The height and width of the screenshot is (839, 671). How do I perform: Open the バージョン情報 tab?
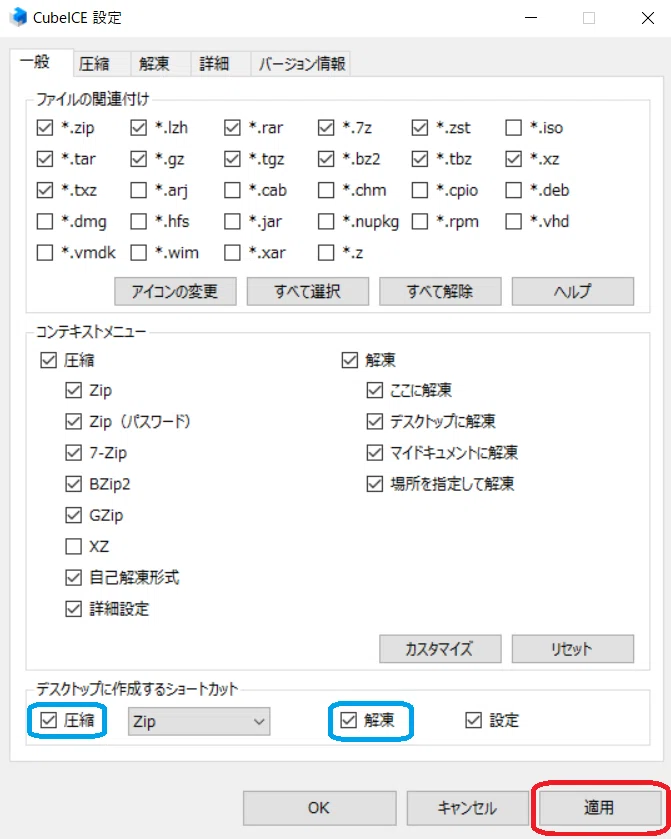click(302, 64)
